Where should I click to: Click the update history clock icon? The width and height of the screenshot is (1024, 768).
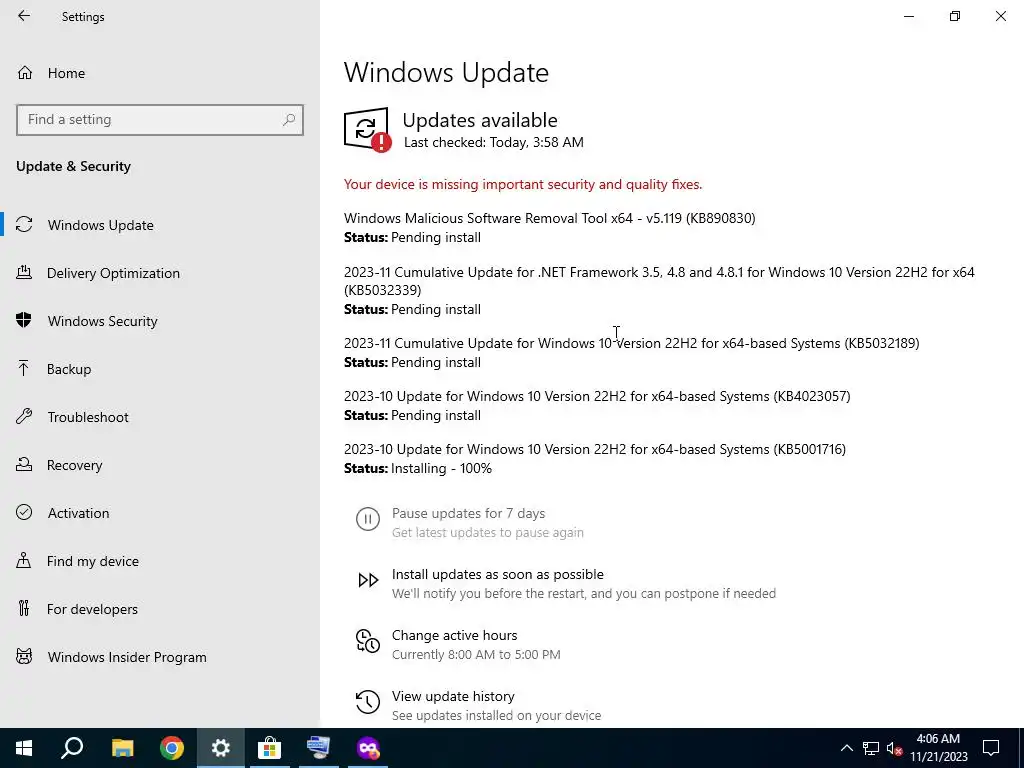pos(368,702)
